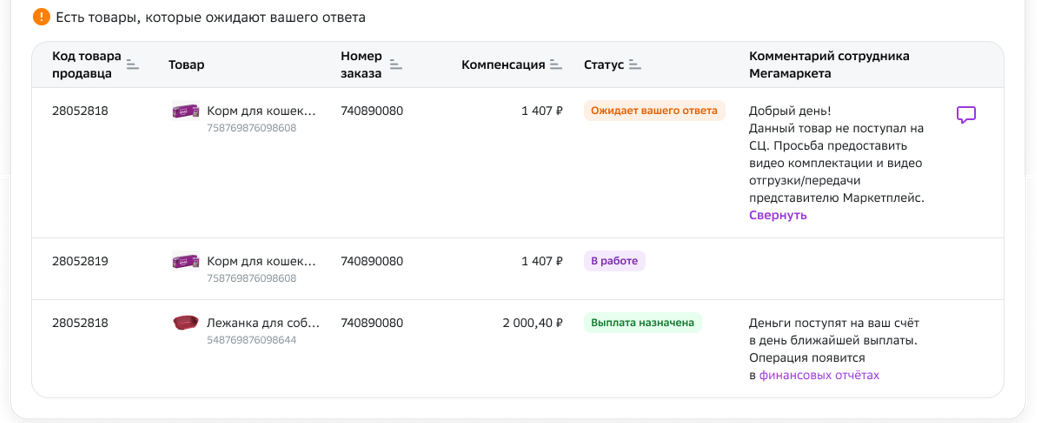Viewport: 1037px width, 423px height.
Task: Select the product code 28052819 cell
Action: click(x=80, y=261)
